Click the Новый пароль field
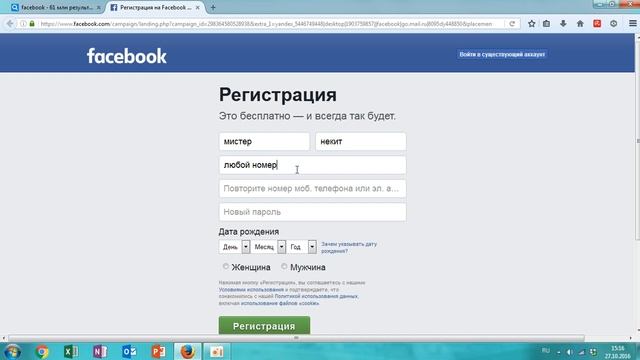The width and height of the screenshot is (640, 360). pos(313,212)
